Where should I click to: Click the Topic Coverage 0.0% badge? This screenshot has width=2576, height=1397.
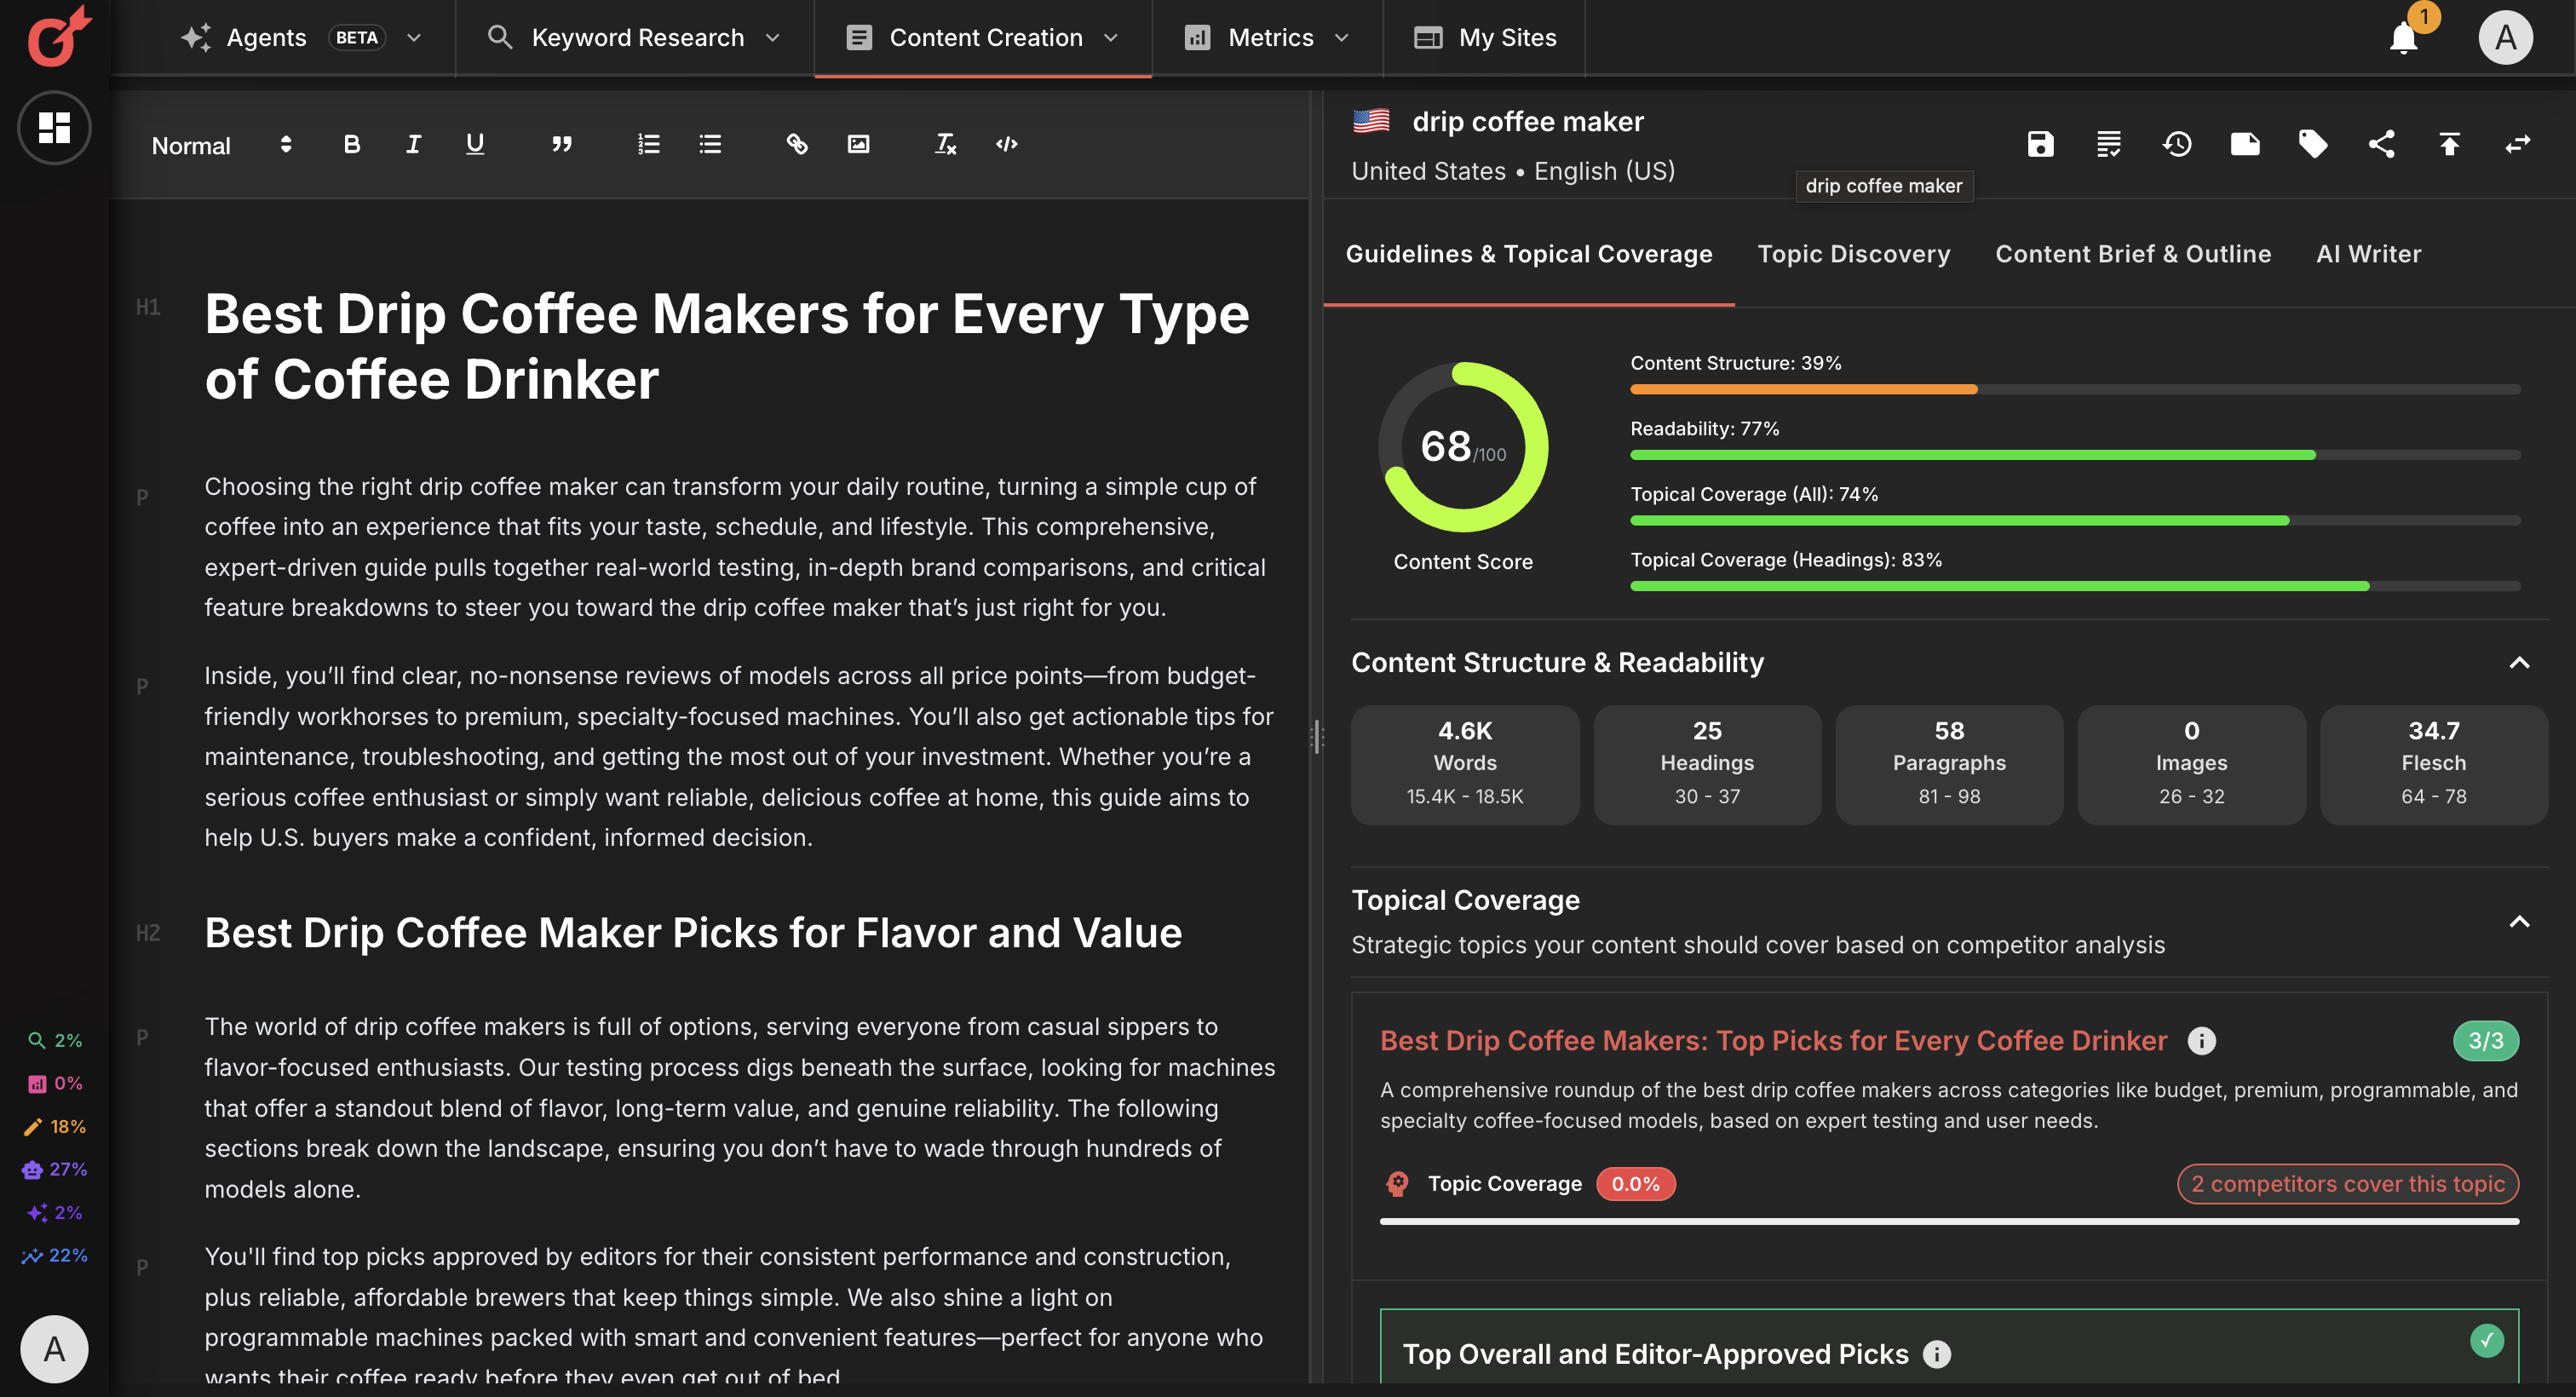point(1635,1184)
